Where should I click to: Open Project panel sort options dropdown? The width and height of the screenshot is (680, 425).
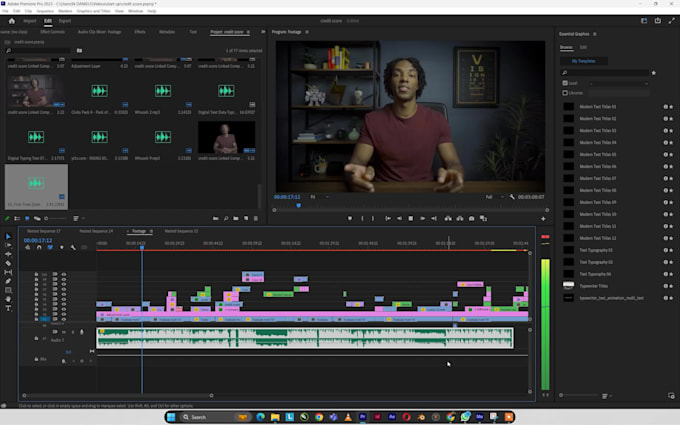(x=78, y=219)
